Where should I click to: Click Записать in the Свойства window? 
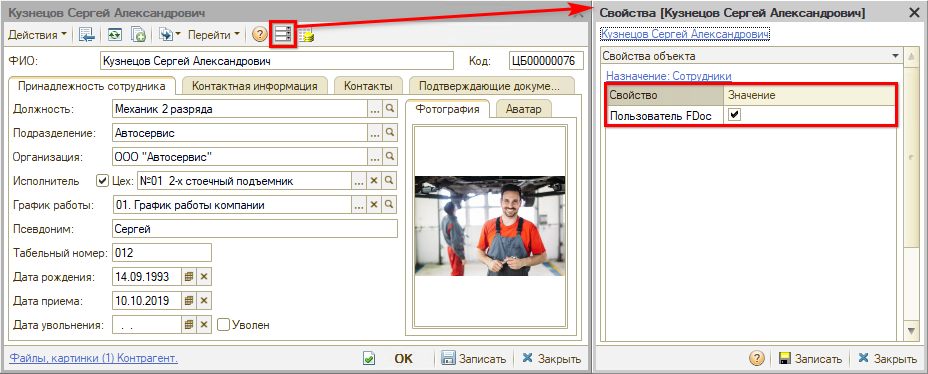point(811,359)
